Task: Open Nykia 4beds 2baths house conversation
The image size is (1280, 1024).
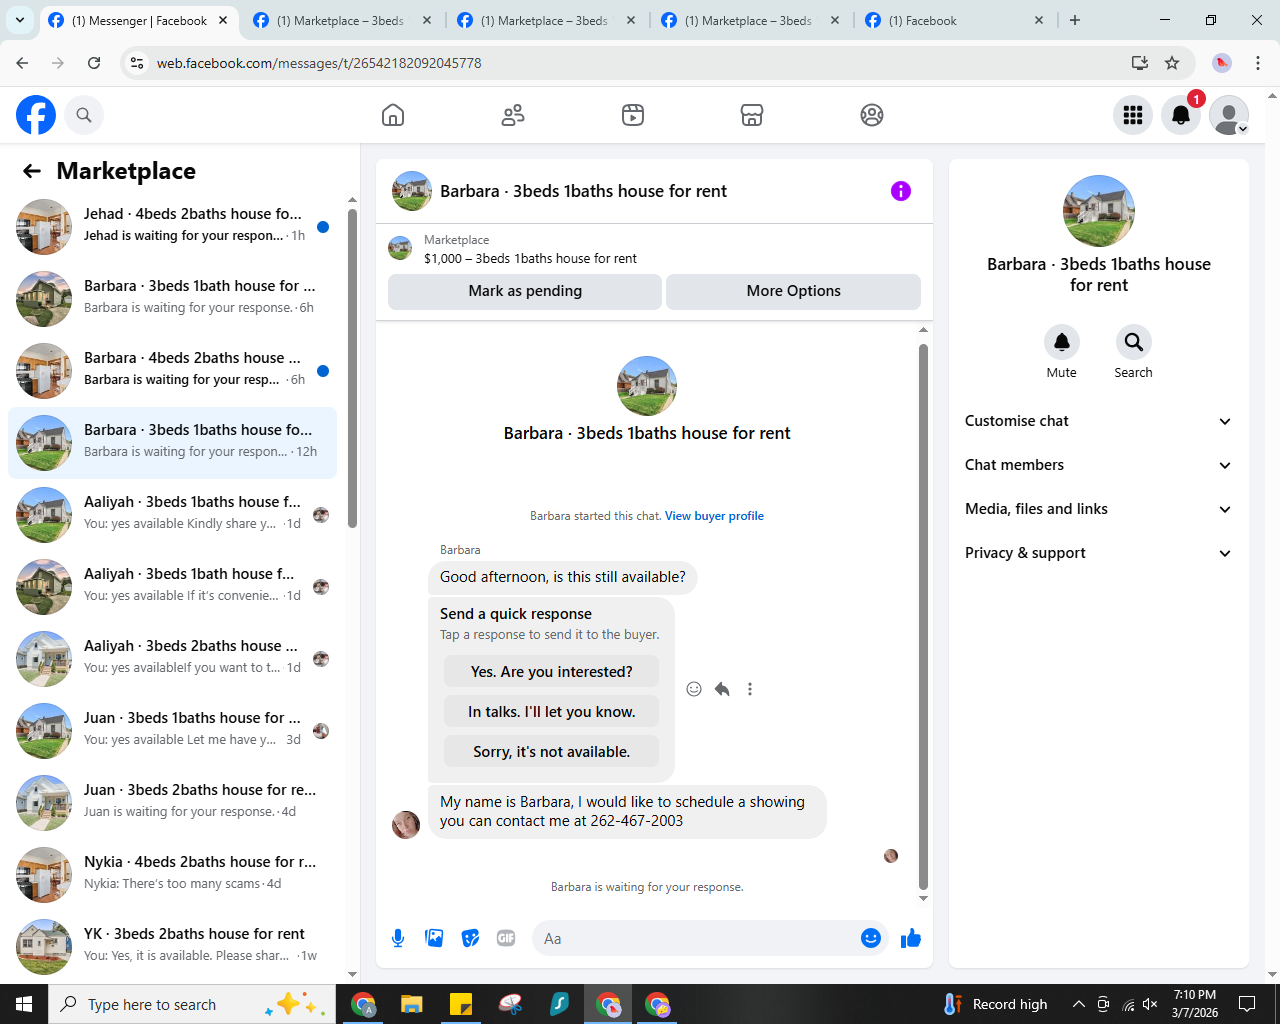Action: 172,875
